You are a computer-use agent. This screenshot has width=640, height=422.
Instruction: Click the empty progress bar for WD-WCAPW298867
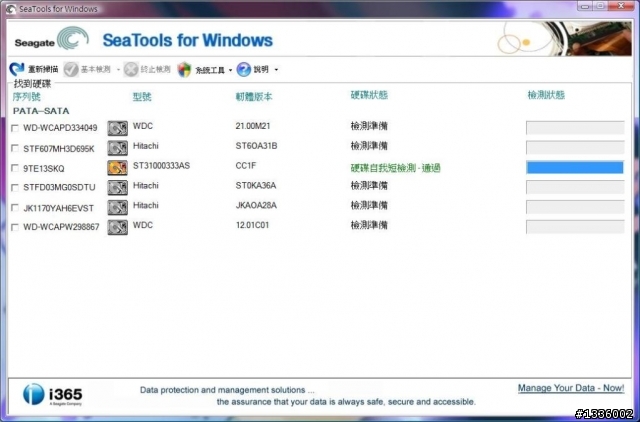click(x=575, y=227)
